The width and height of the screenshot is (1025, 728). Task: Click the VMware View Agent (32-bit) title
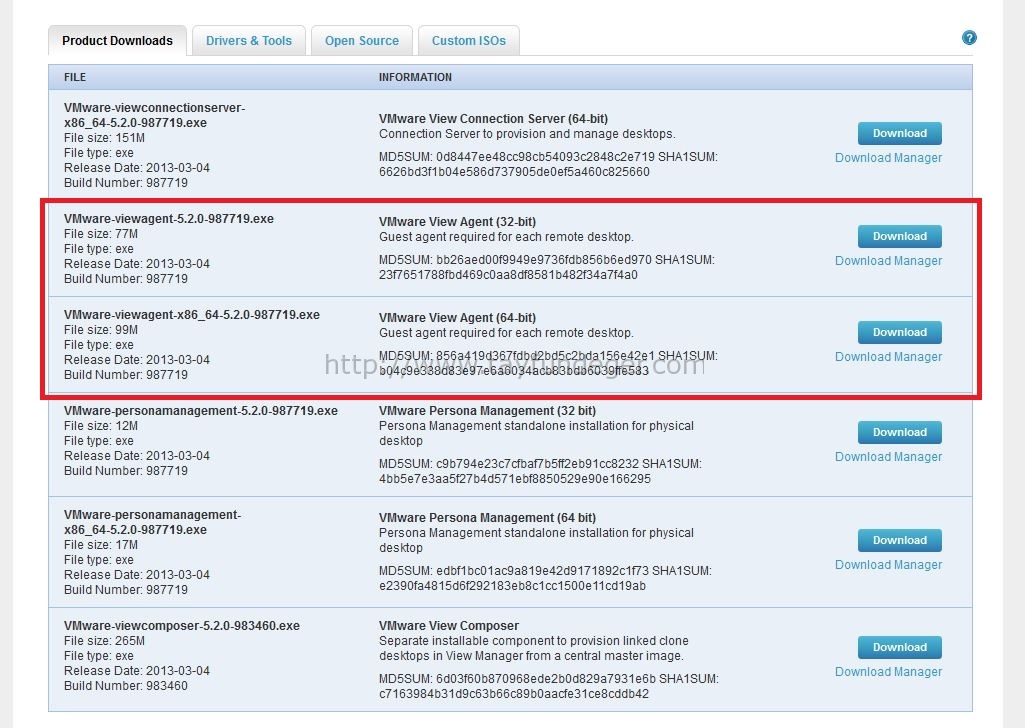click(x=457, y=222)
